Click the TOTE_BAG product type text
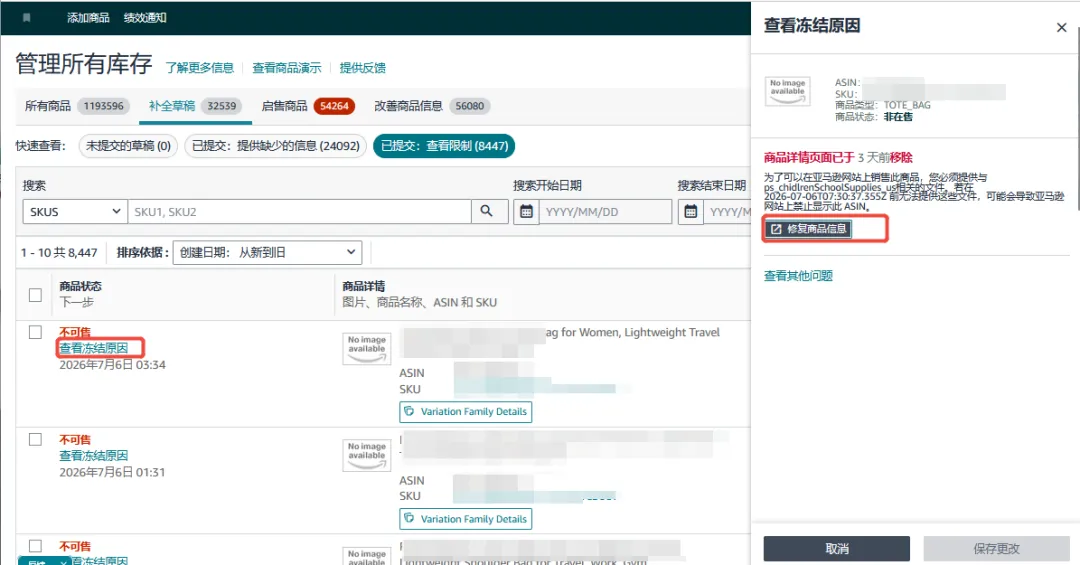 (x=907, y=105)
